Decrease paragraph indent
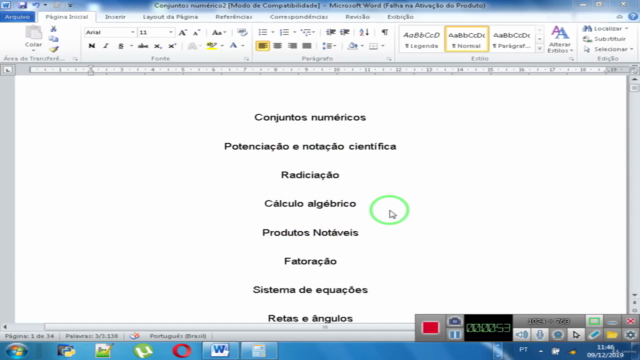Viewport: 640px width, 360px height. pos(331,32)
